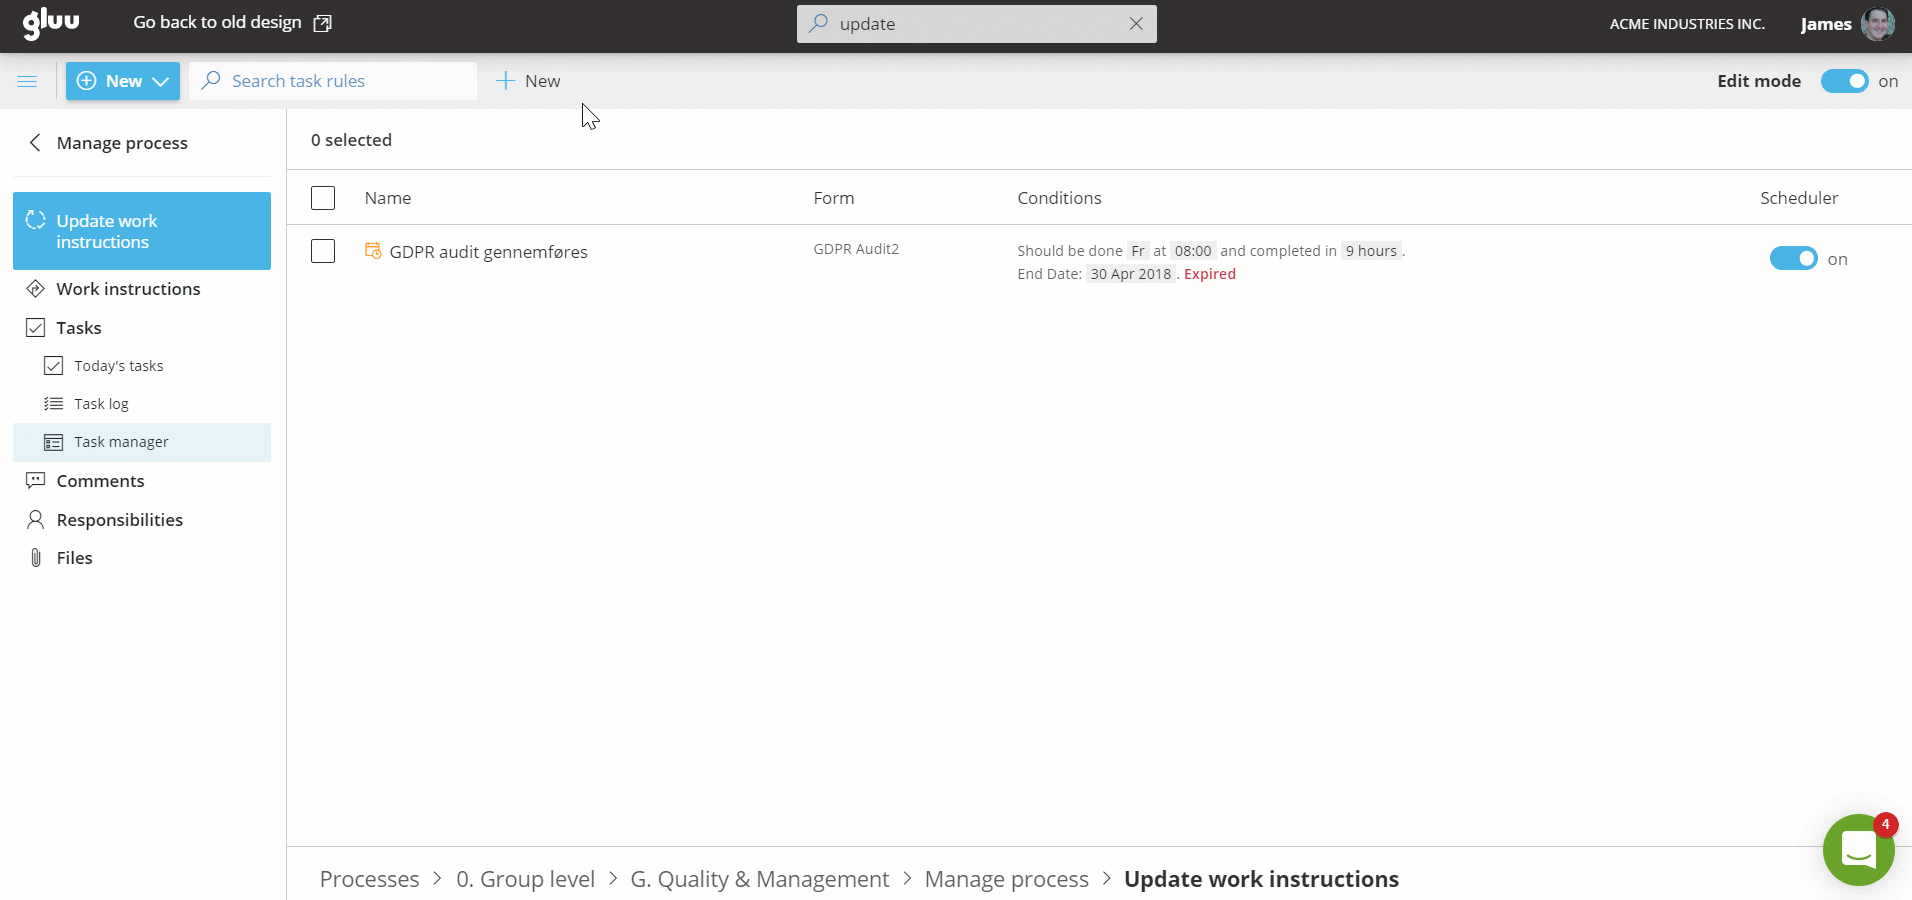
Task: Disable scheduler toggle for GDPR audit
Action: [x=1793, y=259]
